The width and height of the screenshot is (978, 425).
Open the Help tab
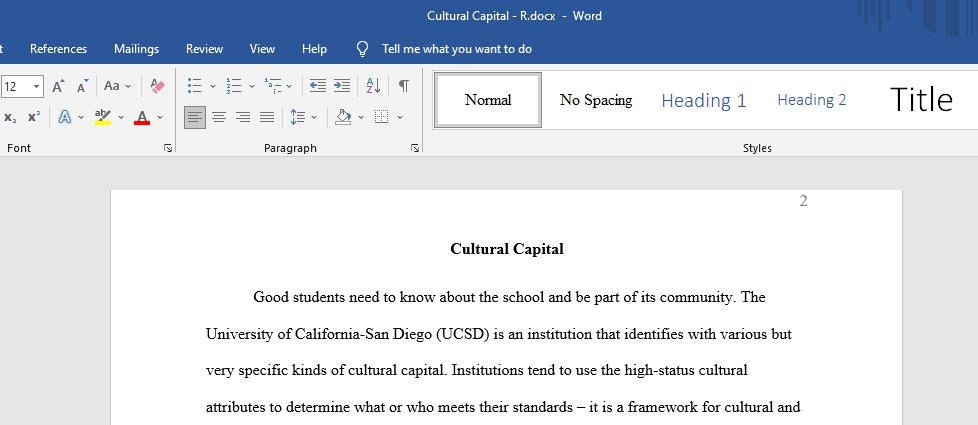314,49
